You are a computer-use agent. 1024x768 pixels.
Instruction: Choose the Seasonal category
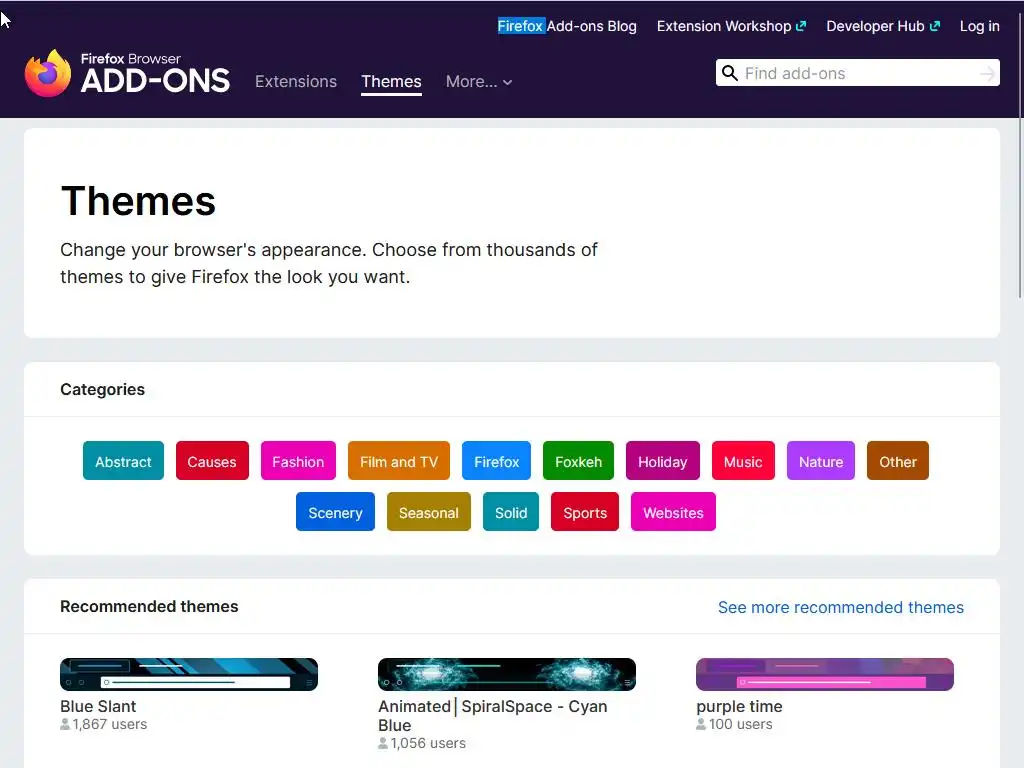[x=429, y=512]
